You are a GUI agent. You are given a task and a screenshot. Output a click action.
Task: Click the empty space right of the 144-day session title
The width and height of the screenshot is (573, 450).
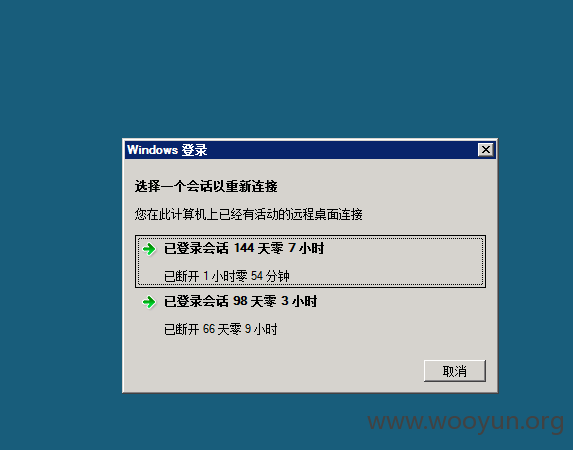402,249
